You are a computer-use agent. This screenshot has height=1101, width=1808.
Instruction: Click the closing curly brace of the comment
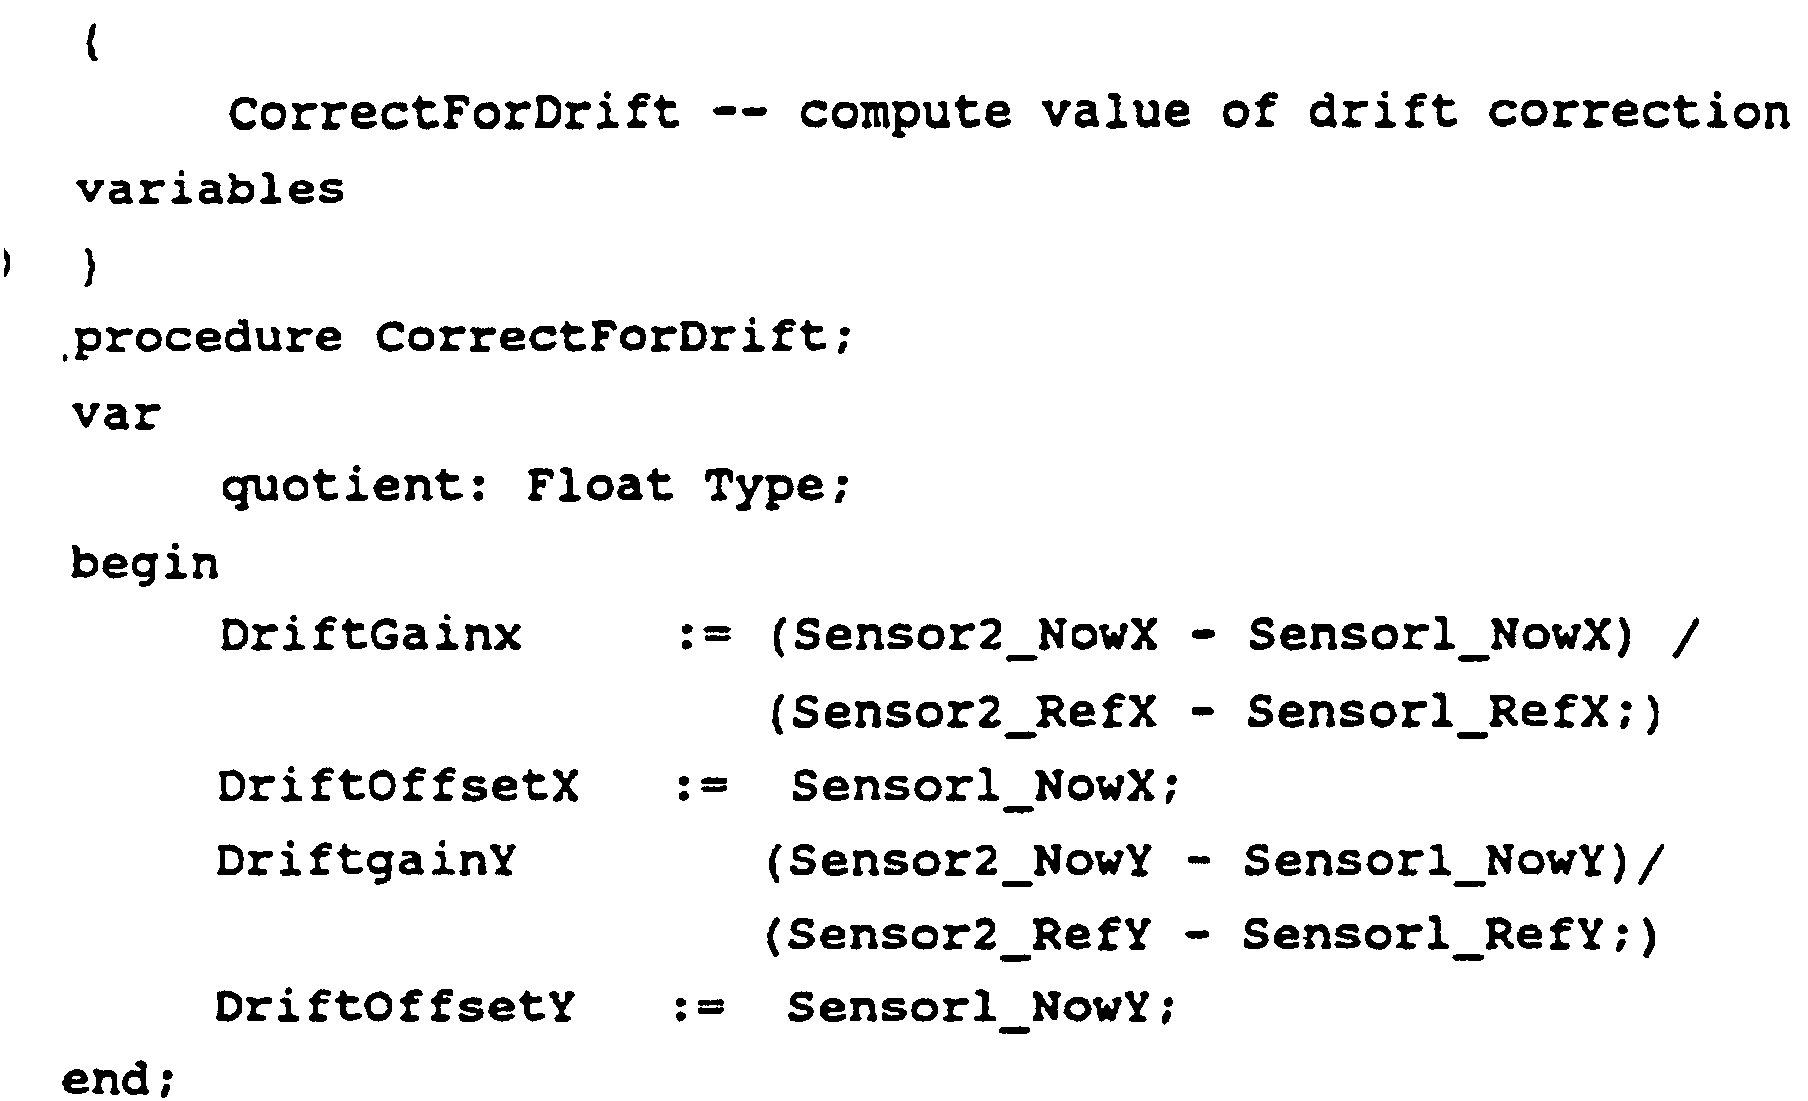click(90, 268)
